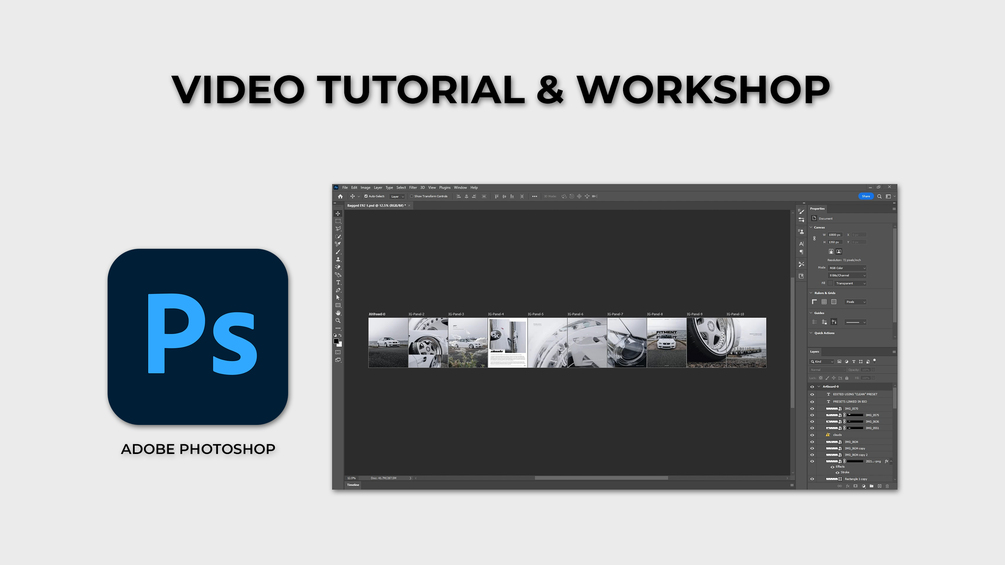
Task: Hide the 'EDITED USING CLEAN PRESET' text layer
Action: click(x=812, y=395)
